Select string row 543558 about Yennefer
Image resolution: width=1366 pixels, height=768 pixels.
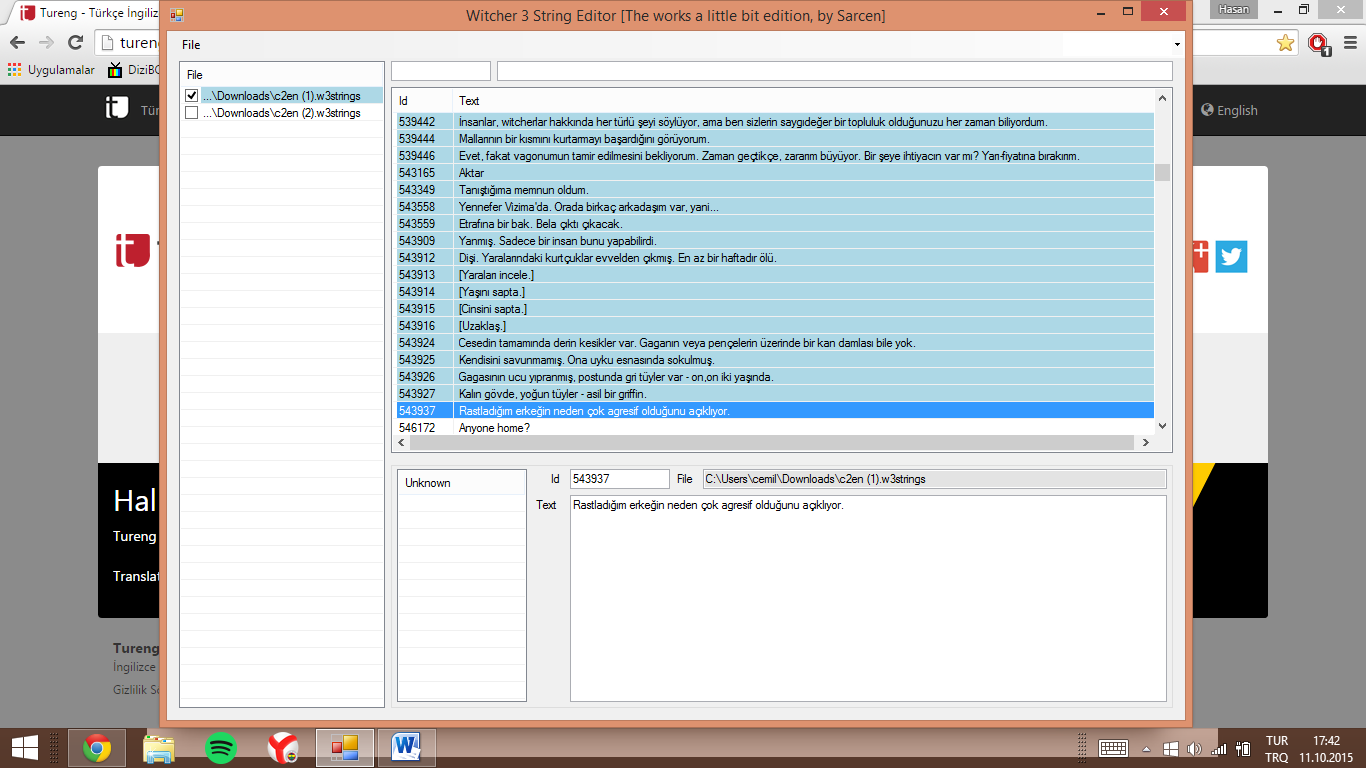(x=773, y=207)
